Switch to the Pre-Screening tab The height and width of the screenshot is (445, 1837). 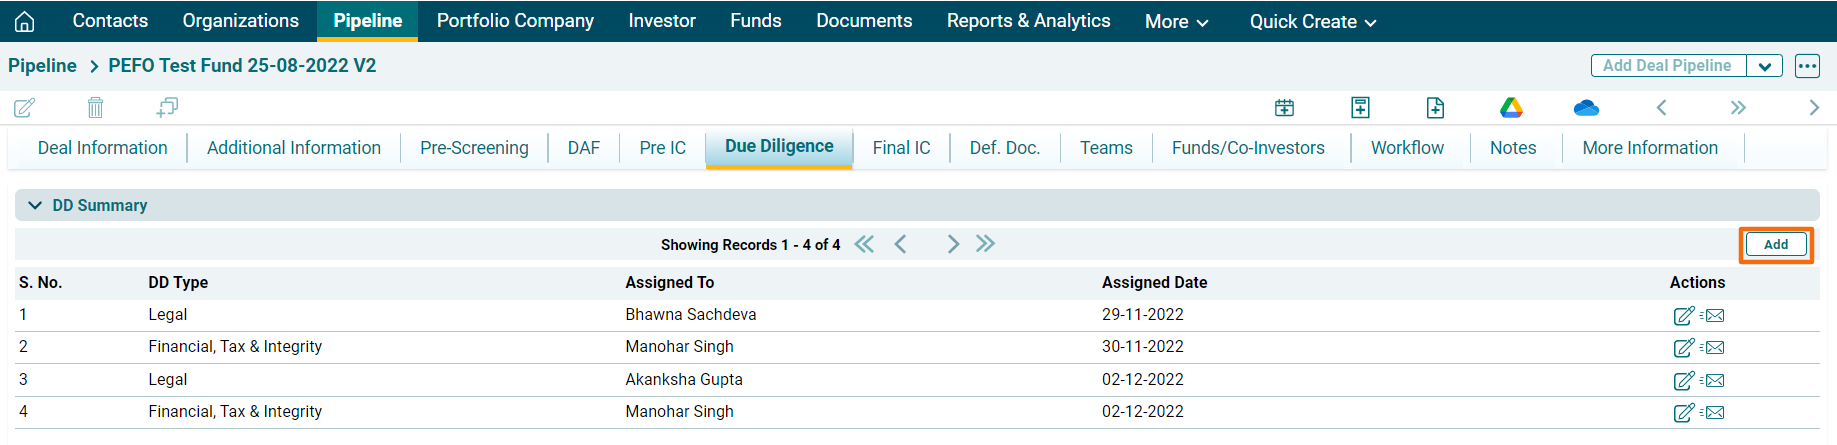coord(474,148)
